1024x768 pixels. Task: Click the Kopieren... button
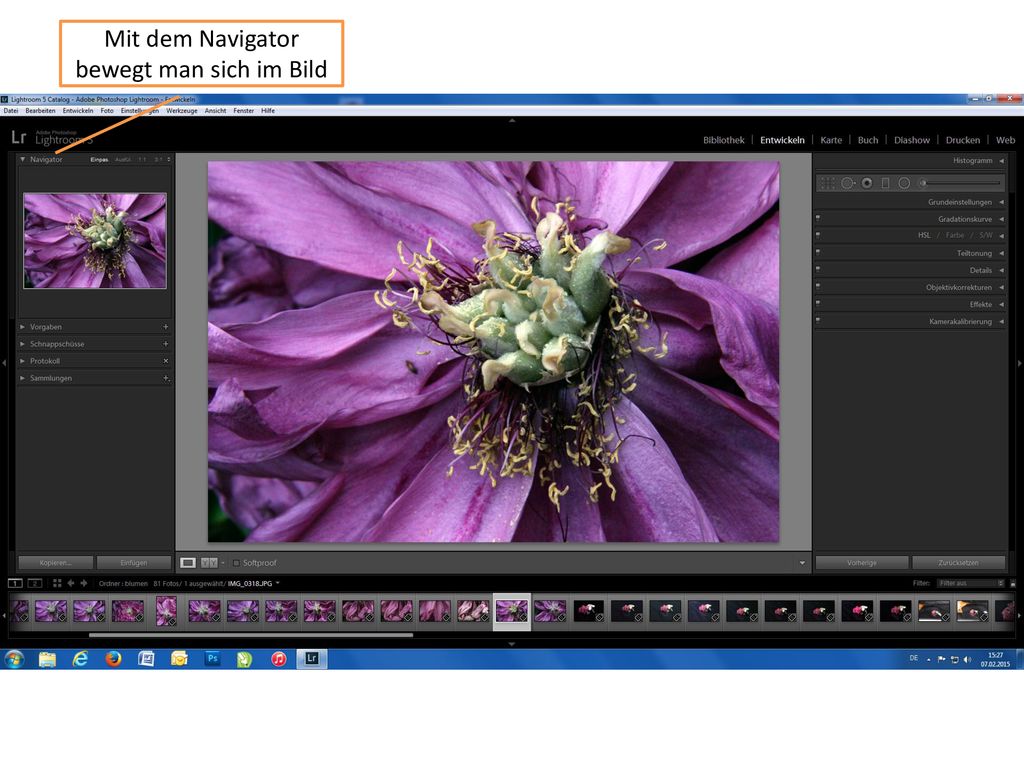(56, 562)
